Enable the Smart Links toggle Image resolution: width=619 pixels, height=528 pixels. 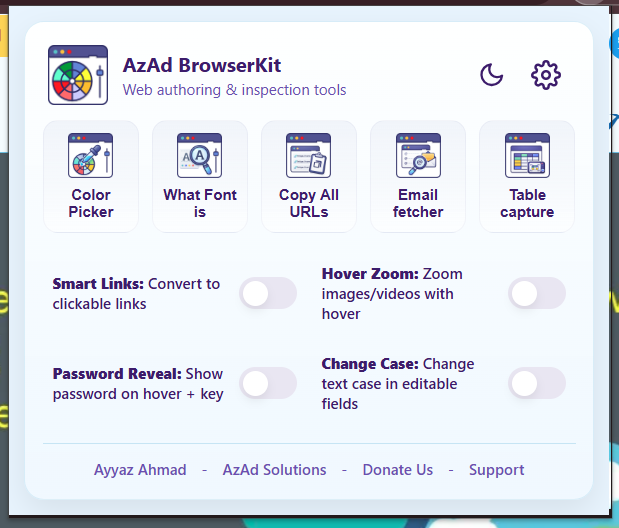tap(268, 293)
